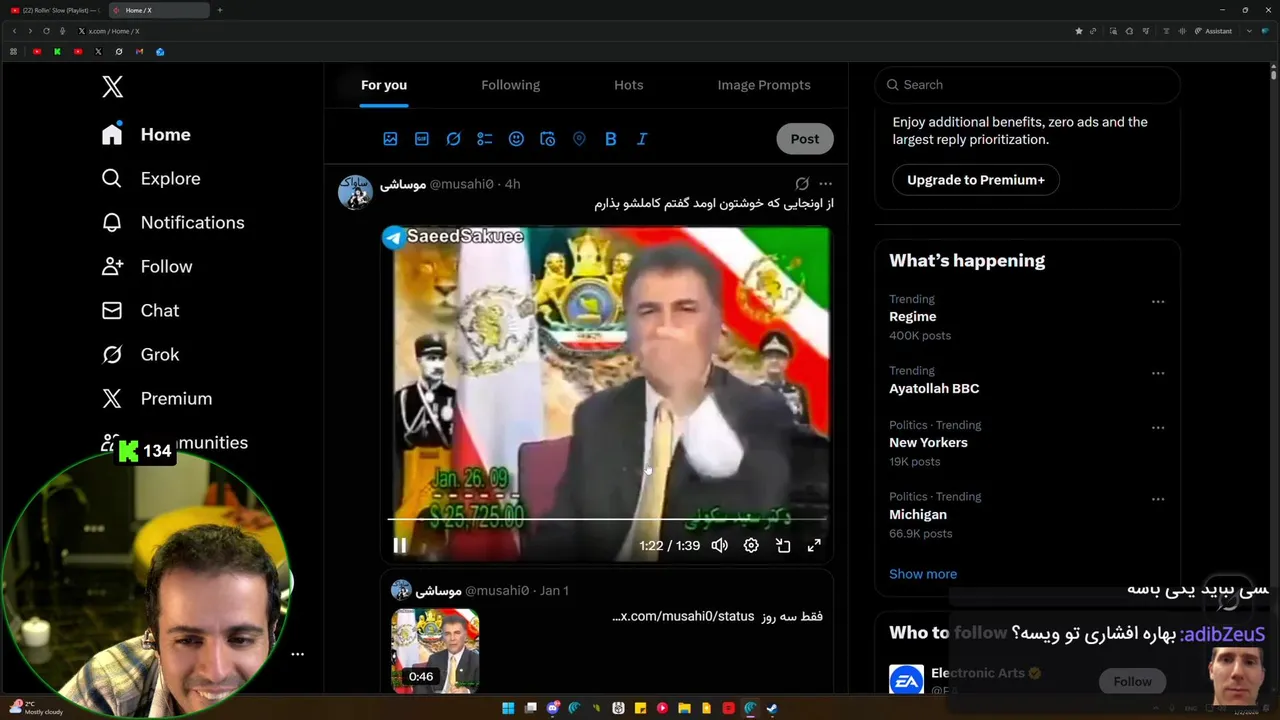Toggle italic text in composer
The image size is (1280, 720).
642,139
